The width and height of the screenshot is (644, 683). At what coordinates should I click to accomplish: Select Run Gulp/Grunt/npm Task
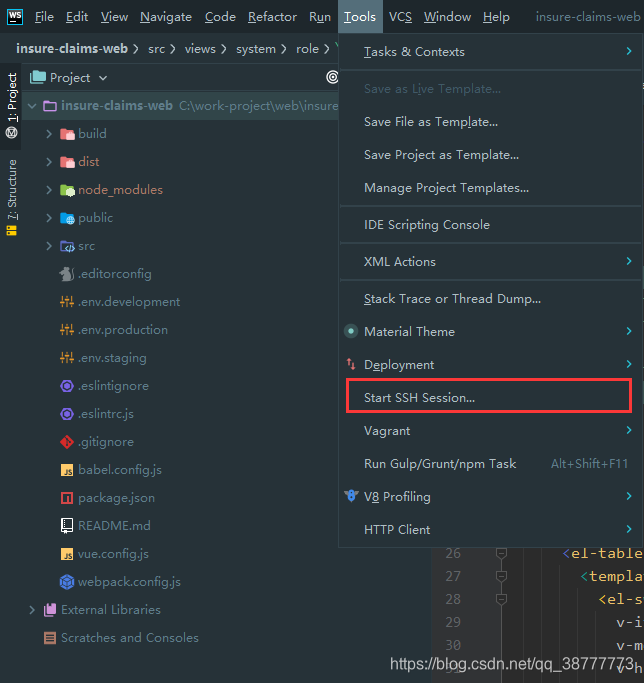click(490, 463)
